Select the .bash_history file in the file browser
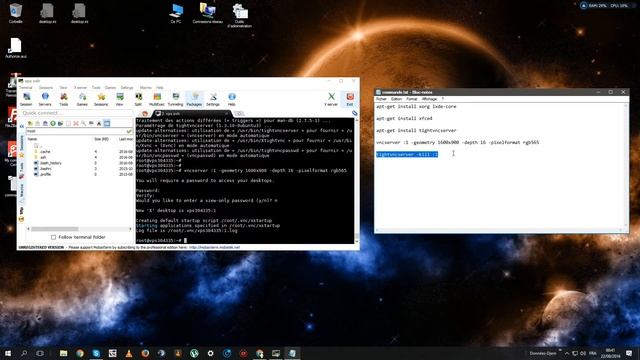The image size is (640, 360). pos(48,163)
